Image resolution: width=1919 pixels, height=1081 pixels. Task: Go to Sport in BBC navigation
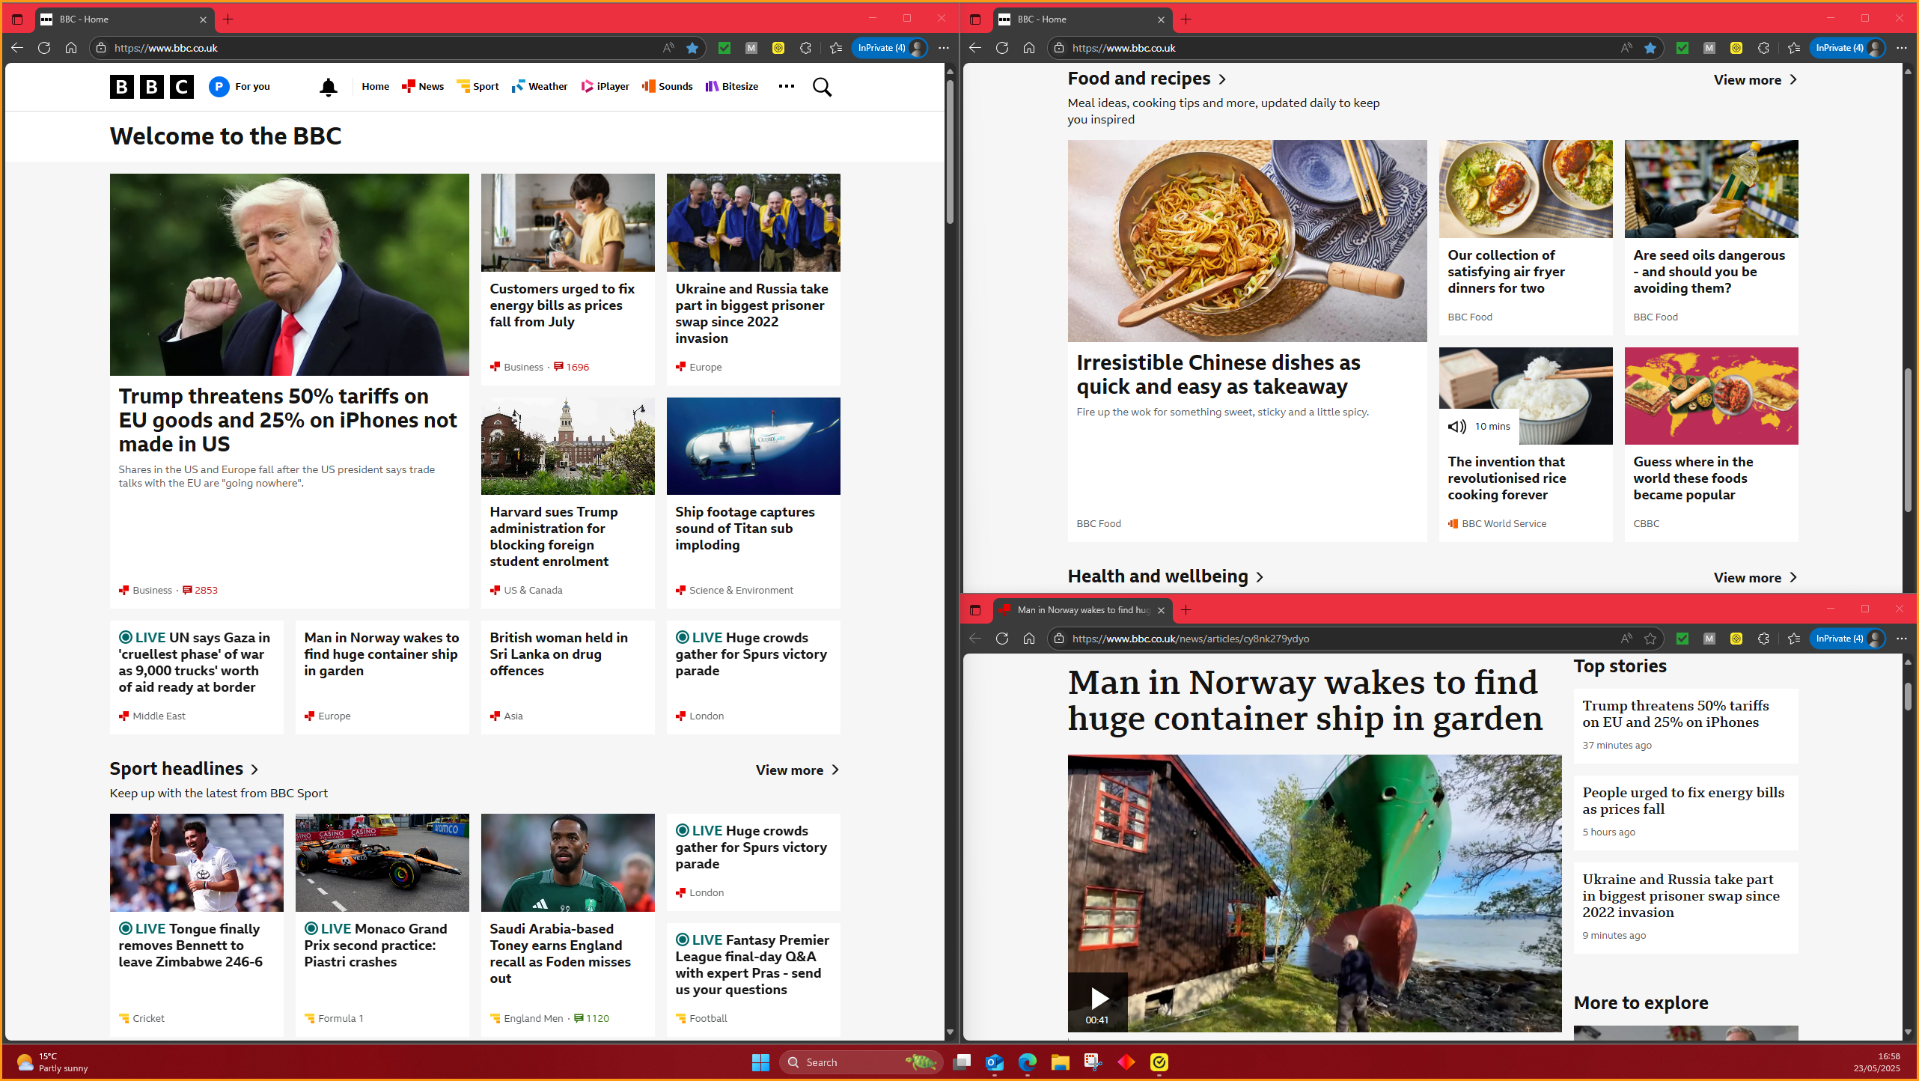coord(478,87)
